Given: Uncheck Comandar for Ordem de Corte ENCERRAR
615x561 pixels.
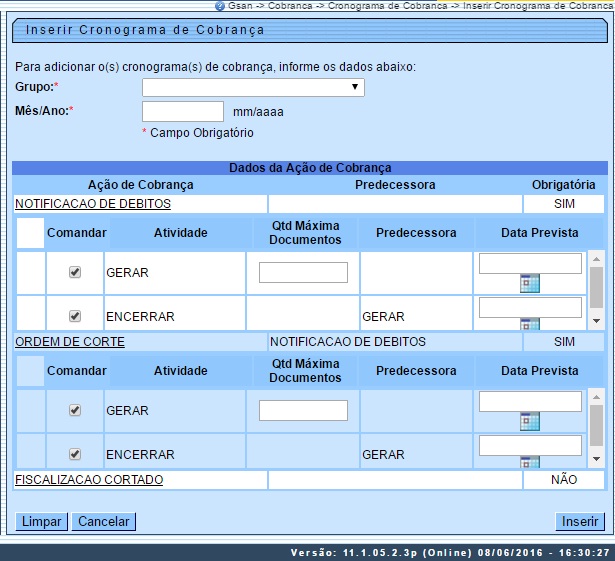Looking at the screenshot, I should pos(75,454).
